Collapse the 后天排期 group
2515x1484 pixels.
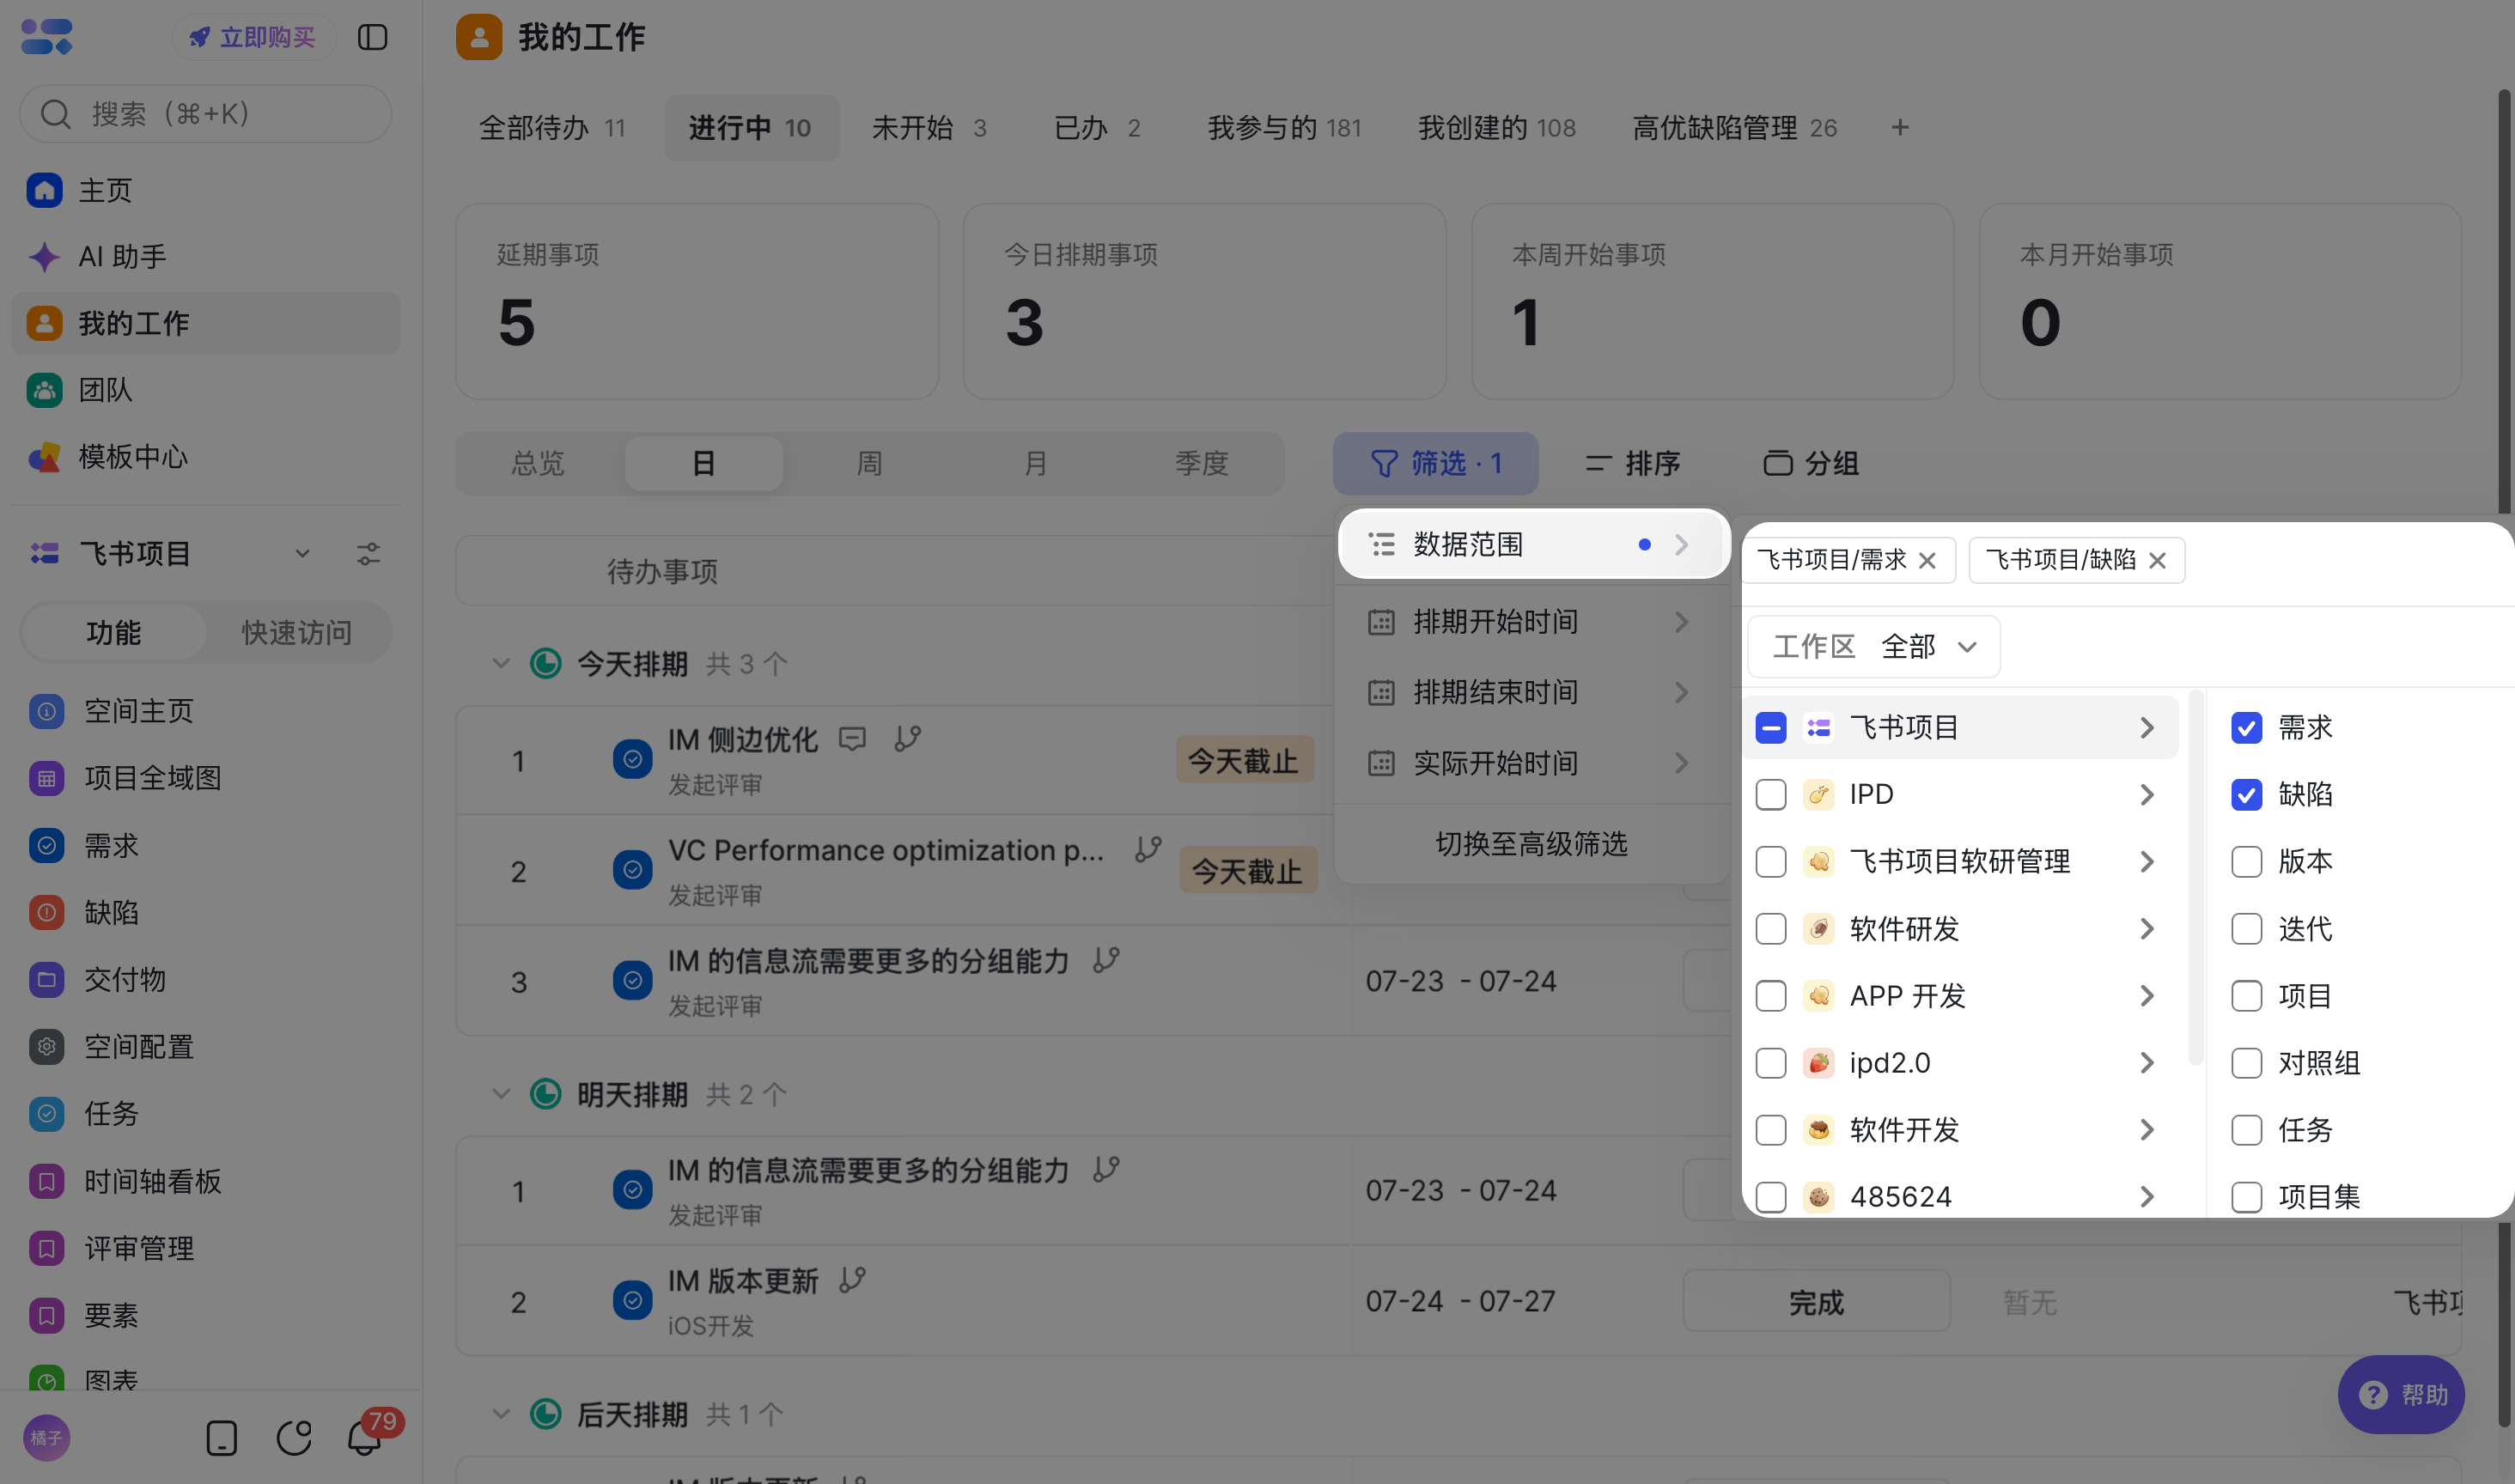coord(501,1414)
